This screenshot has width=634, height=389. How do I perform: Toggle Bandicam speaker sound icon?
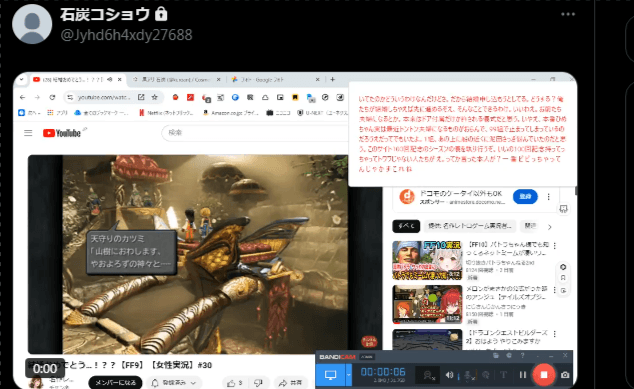click(449, 376)
